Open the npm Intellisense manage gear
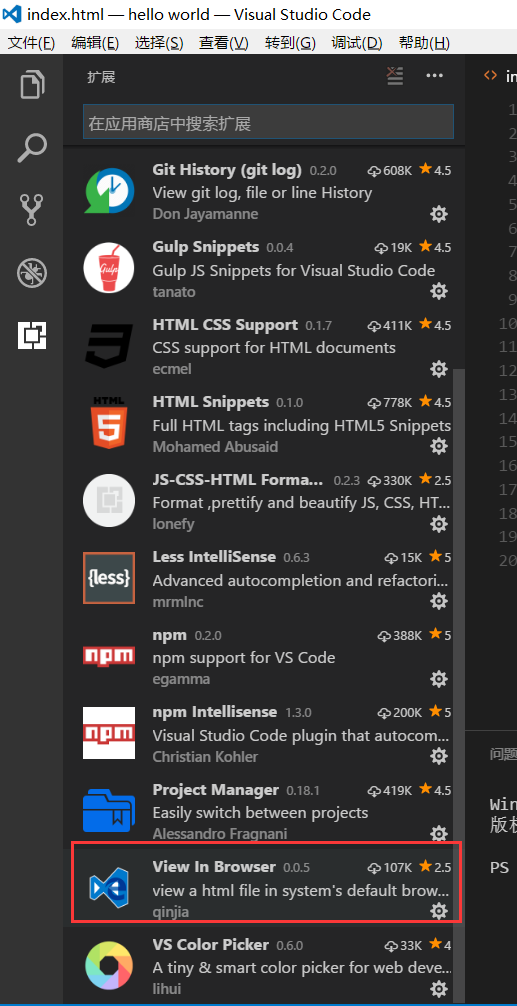 (439, 756)
